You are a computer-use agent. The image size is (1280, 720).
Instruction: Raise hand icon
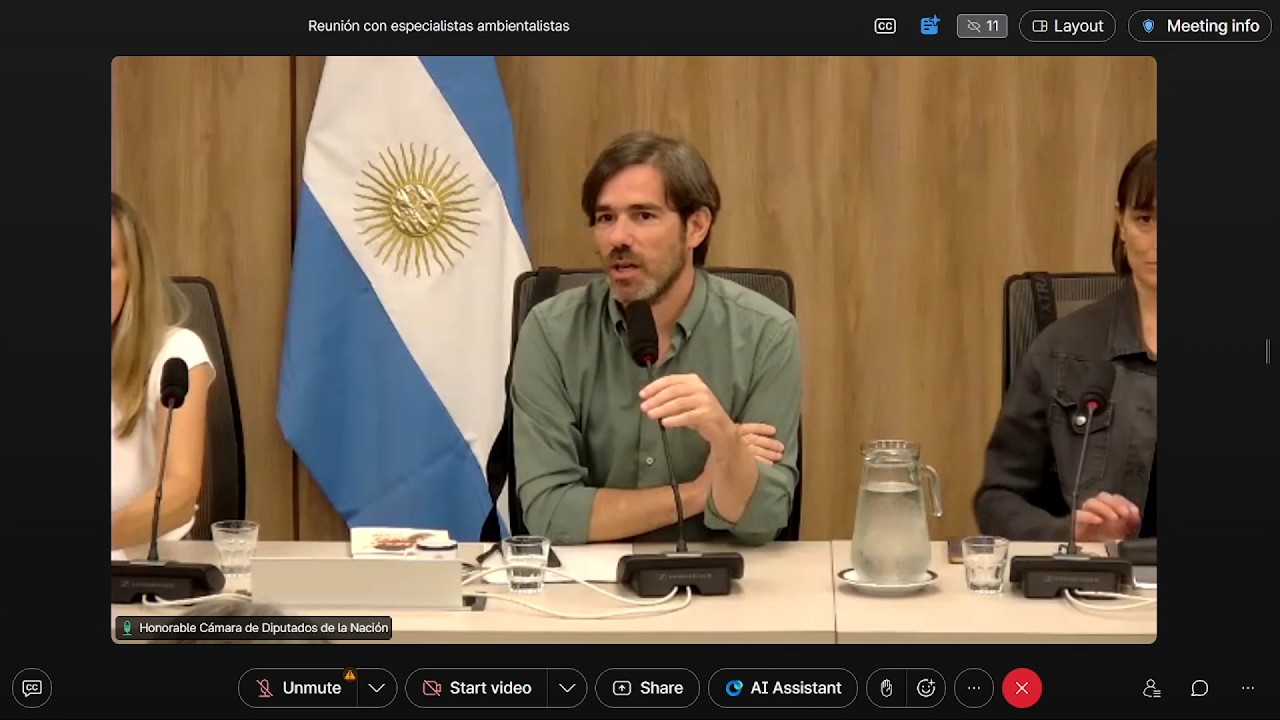coord(886,688)
